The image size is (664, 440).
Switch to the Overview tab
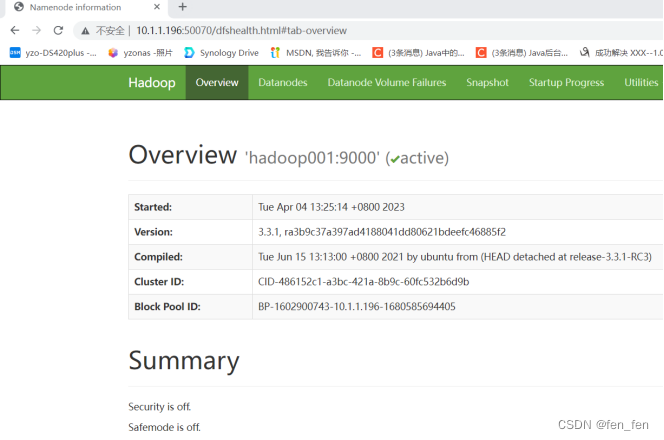pos(217,83)
